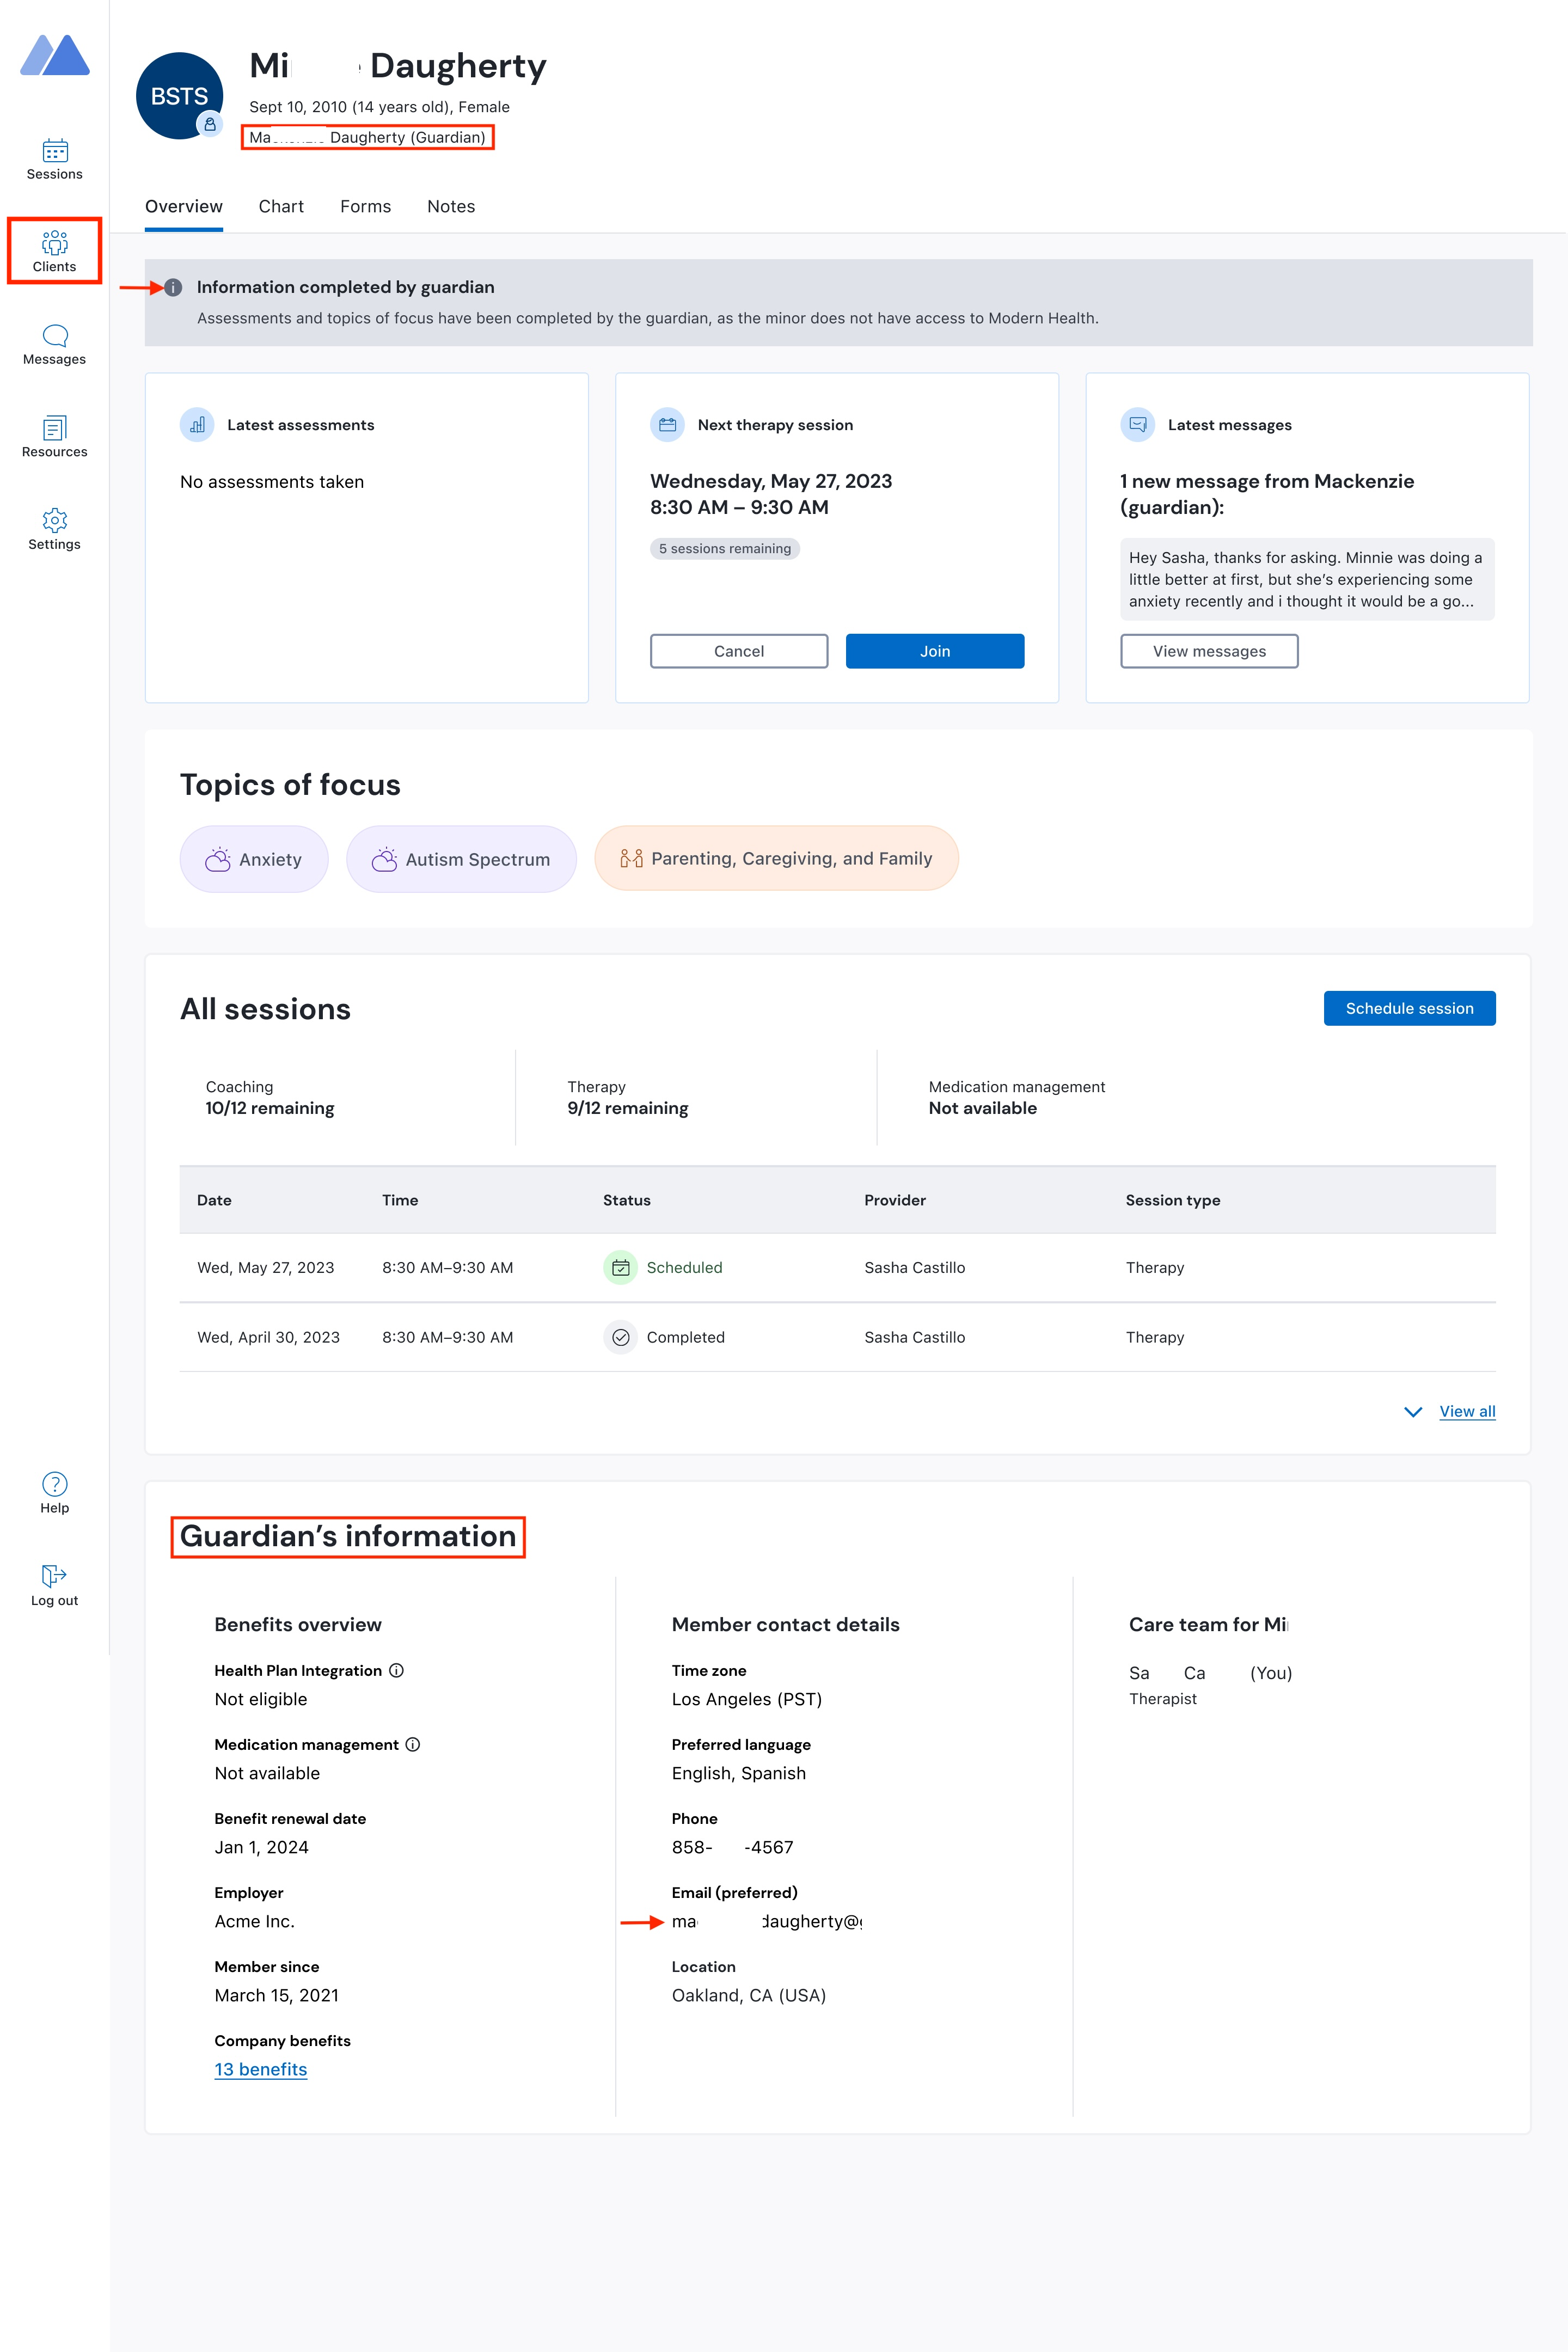Switch to the Chart tab
This screenshot has height=2352, width=1568.
(281, 207)
